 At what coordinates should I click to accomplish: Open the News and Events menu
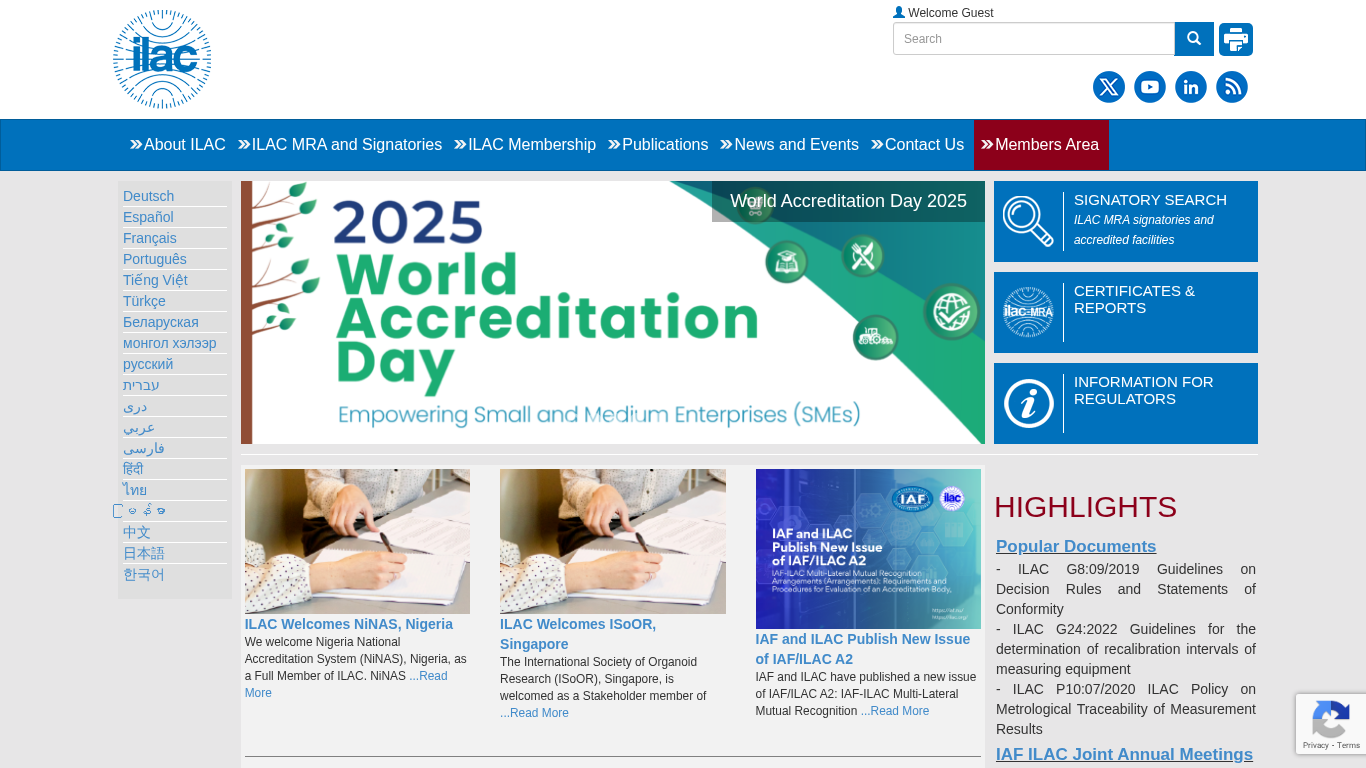pos(789,145)
